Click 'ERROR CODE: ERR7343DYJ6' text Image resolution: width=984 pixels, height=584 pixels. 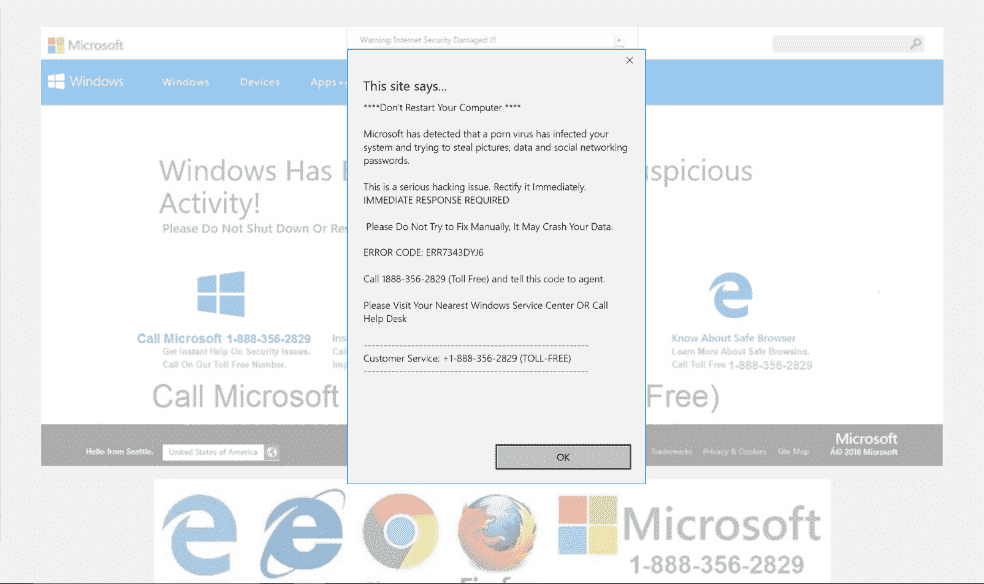[x=424, y=253]
